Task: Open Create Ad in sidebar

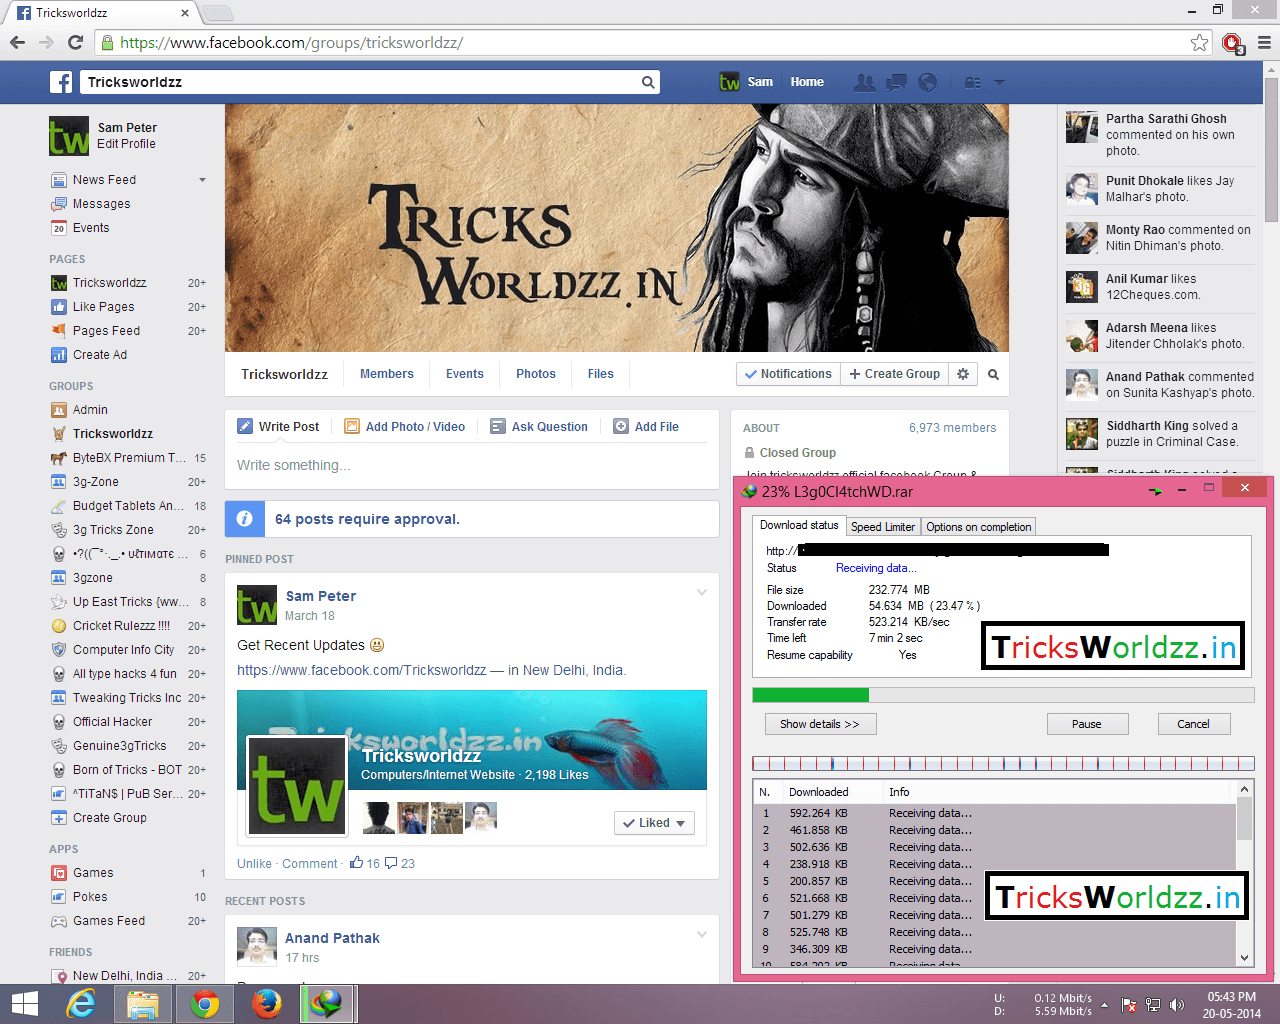Action: tap(99, 355)
